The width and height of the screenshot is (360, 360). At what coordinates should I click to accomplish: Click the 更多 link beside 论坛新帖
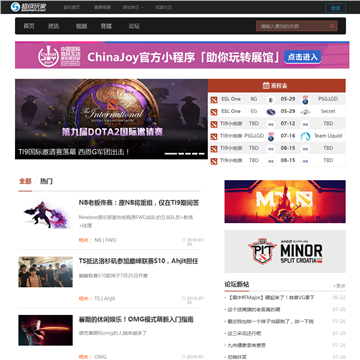[x=339, y=286]
